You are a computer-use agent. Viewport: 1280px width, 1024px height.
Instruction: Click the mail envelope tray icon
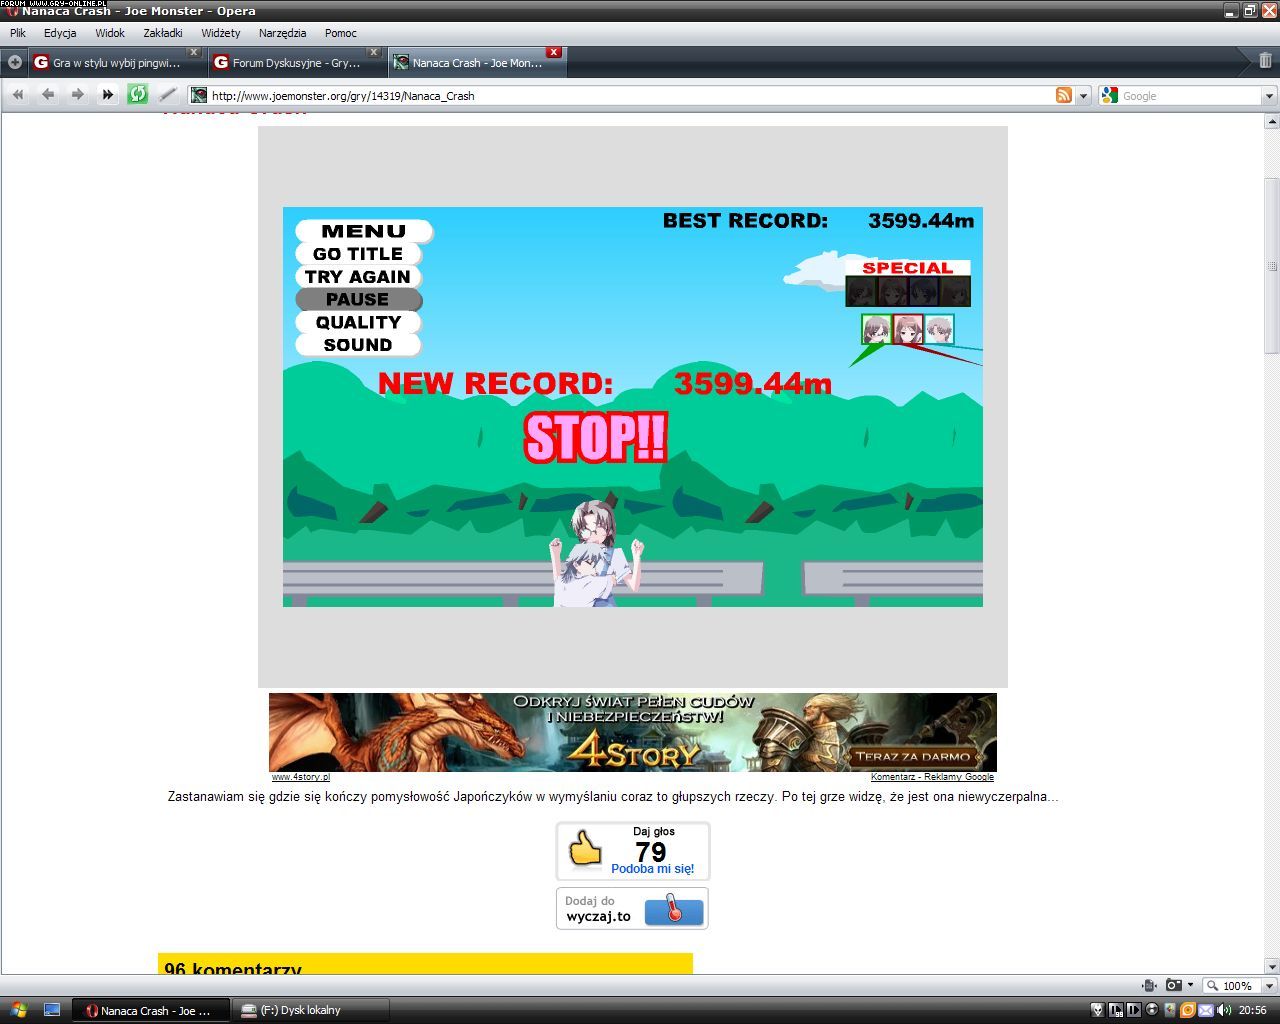[1206, 1010]
